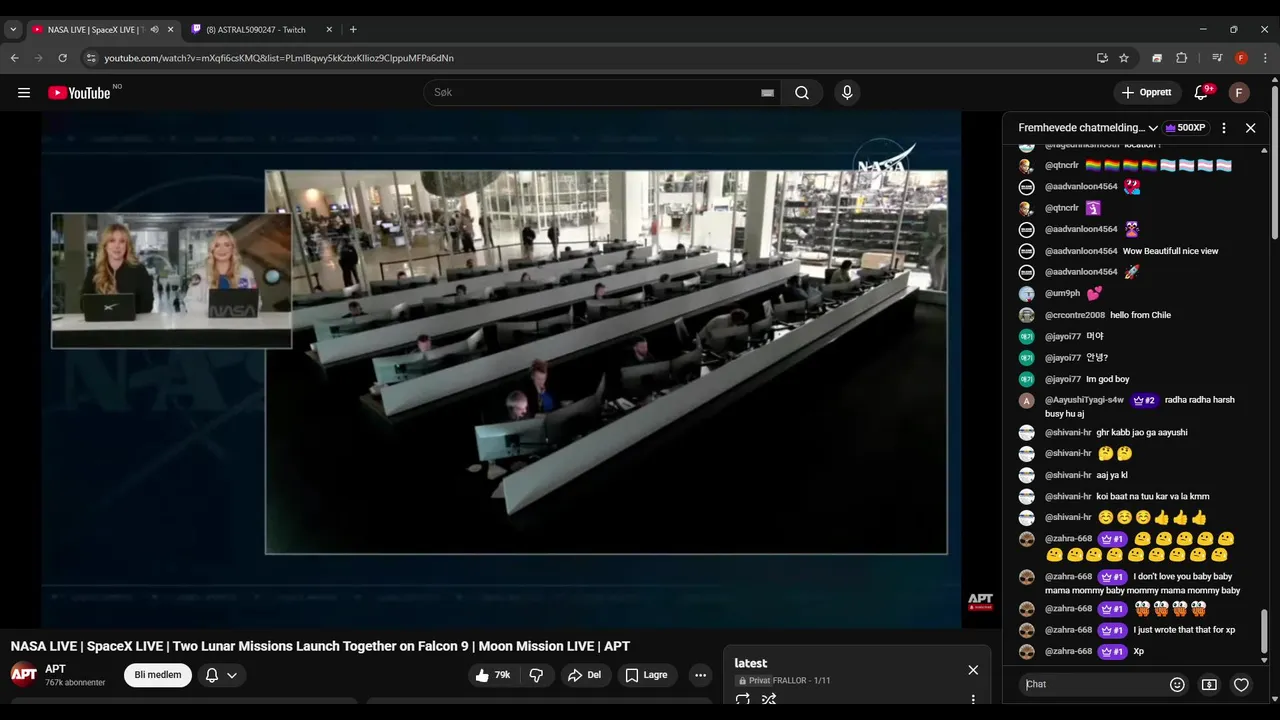
Task: Expand notification preferences chevron beside bell
Action: click(232, 675)
